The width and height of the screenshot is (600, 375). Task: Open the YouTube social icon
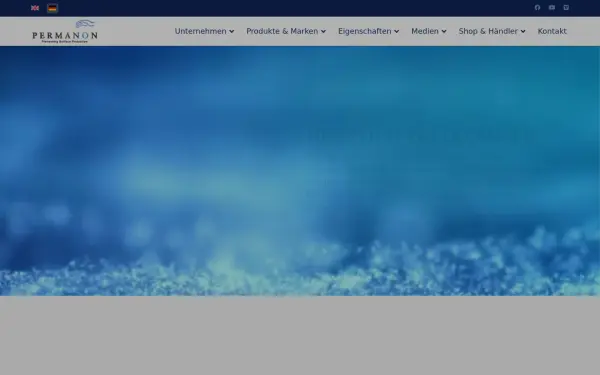click(552, 7)
